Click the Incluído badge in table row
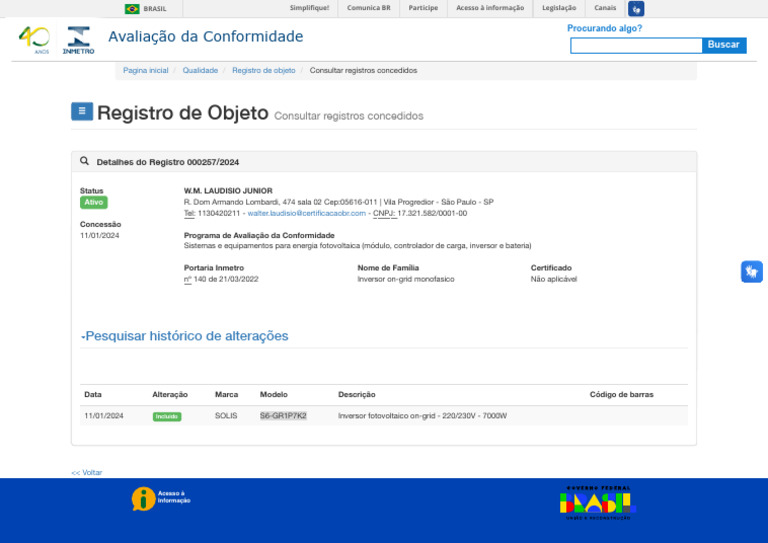Image resolution: width=768 pixels, height=543 pixels. tap(167, 416)
